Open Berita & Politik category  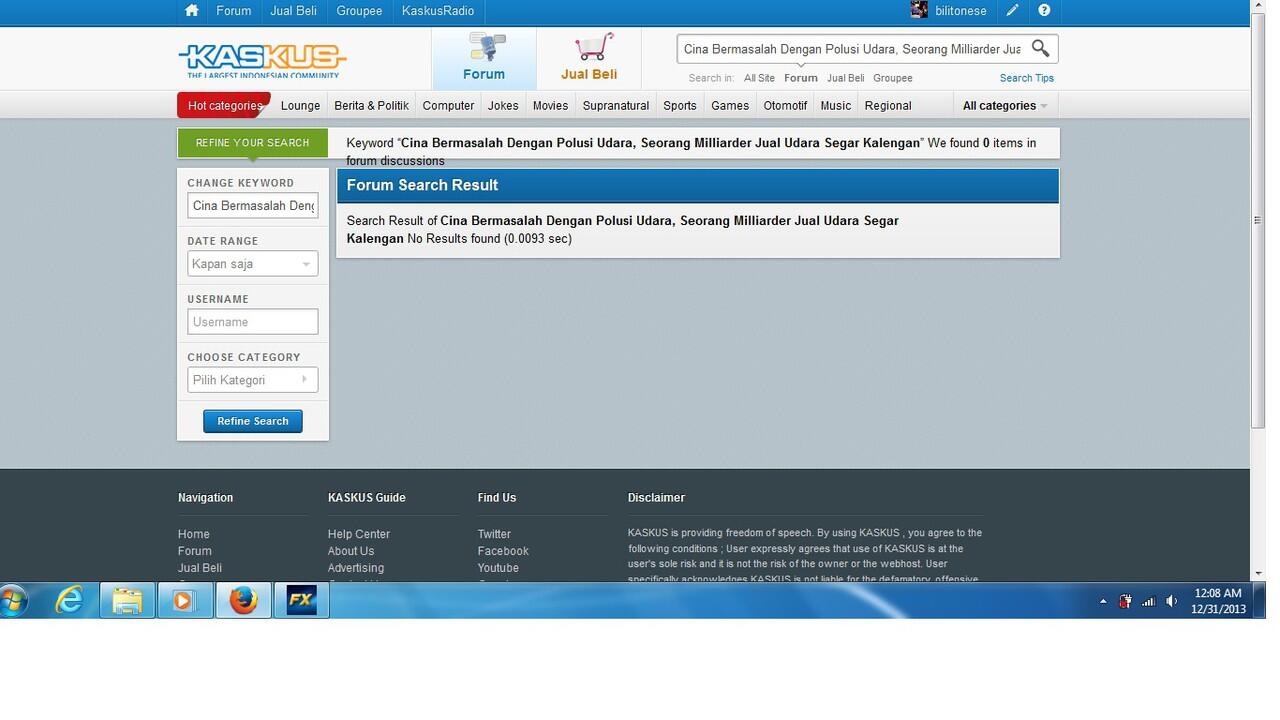pyautogui.click(x=371, y=106)
